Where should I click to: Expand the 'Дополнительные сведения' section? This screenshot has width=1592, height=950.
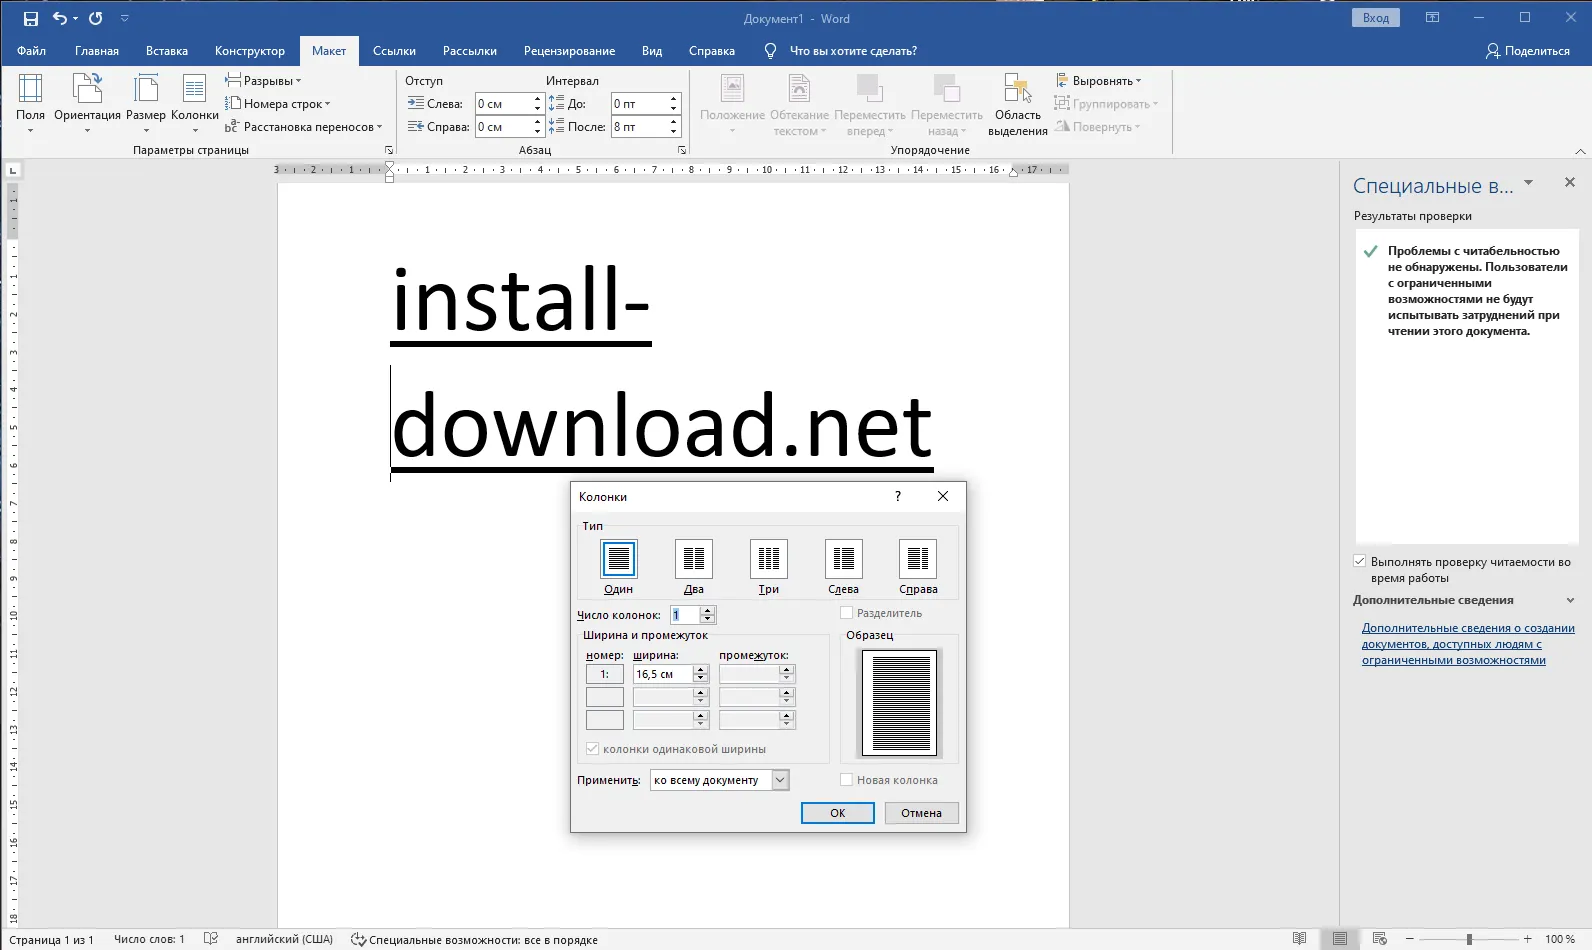(1570, 600)
